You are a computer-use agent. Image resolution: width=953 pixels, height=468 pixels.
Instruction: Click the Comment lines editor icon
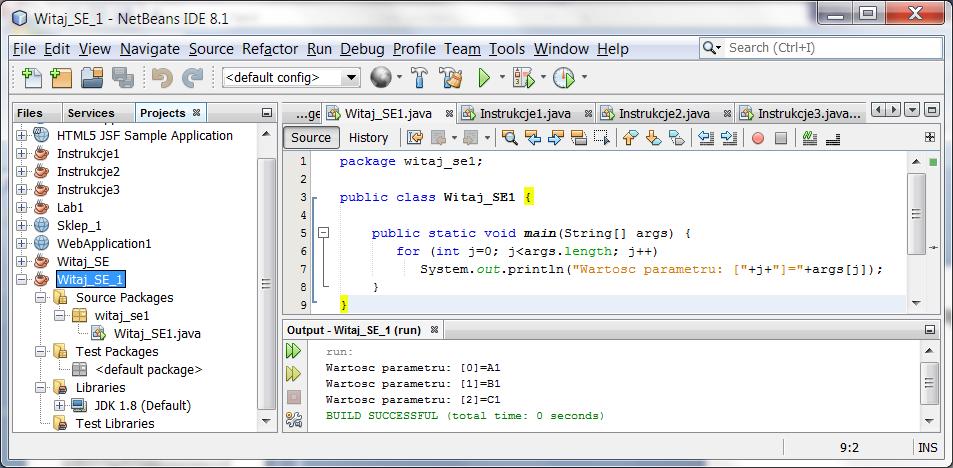pos(809,138)
